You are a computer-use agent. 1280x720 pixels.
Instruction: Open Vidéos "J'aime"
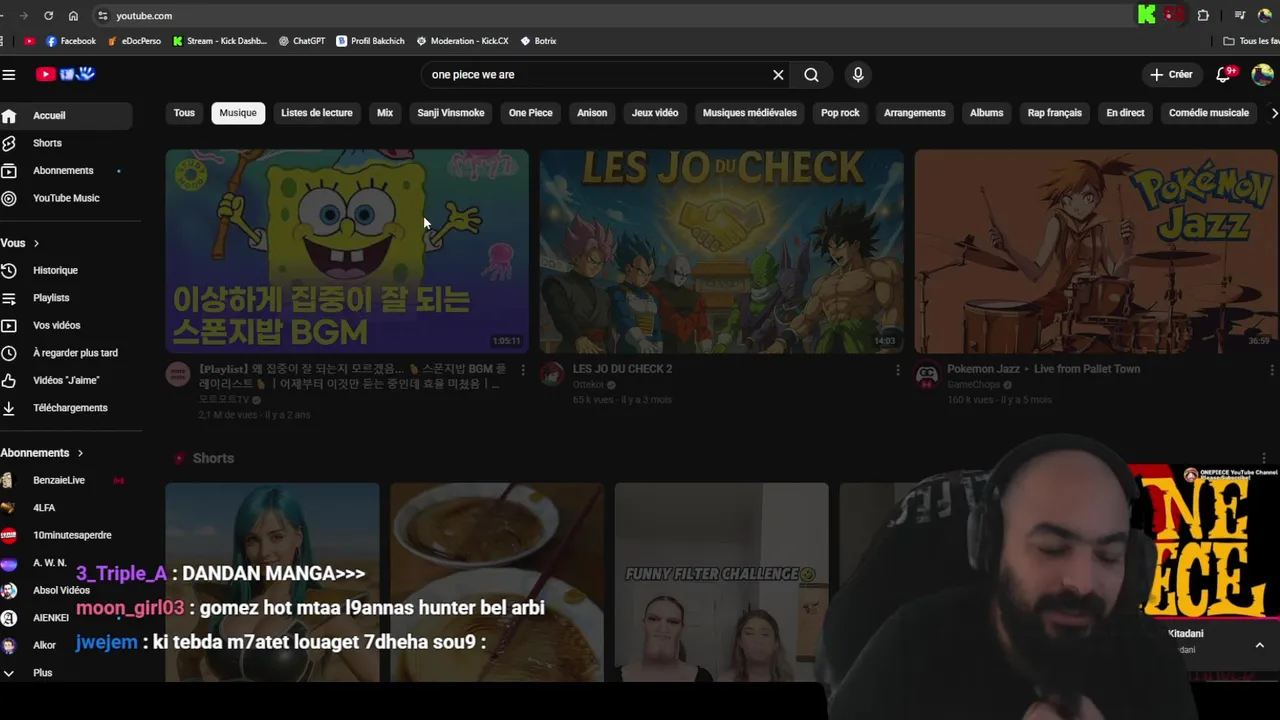pyautogui.click(x=65, y=380)
